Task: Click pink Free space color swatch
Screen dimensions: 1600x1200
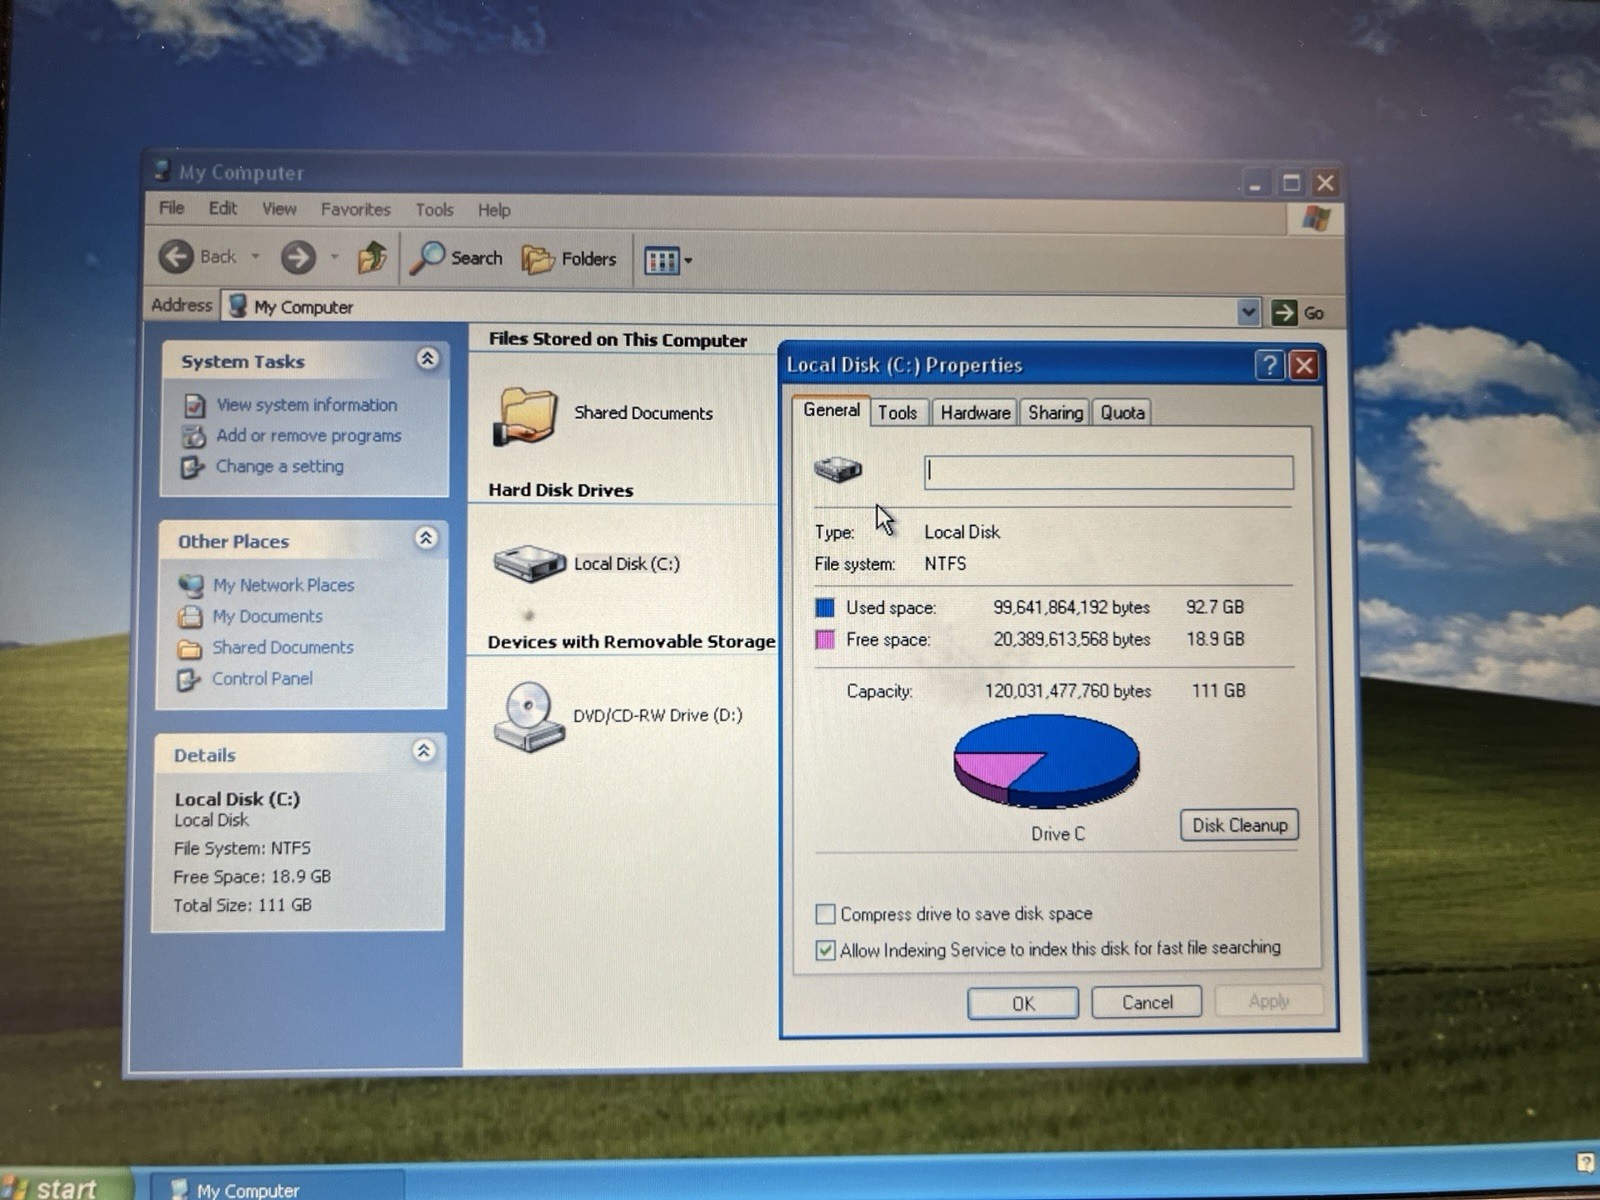Action: 825,640
